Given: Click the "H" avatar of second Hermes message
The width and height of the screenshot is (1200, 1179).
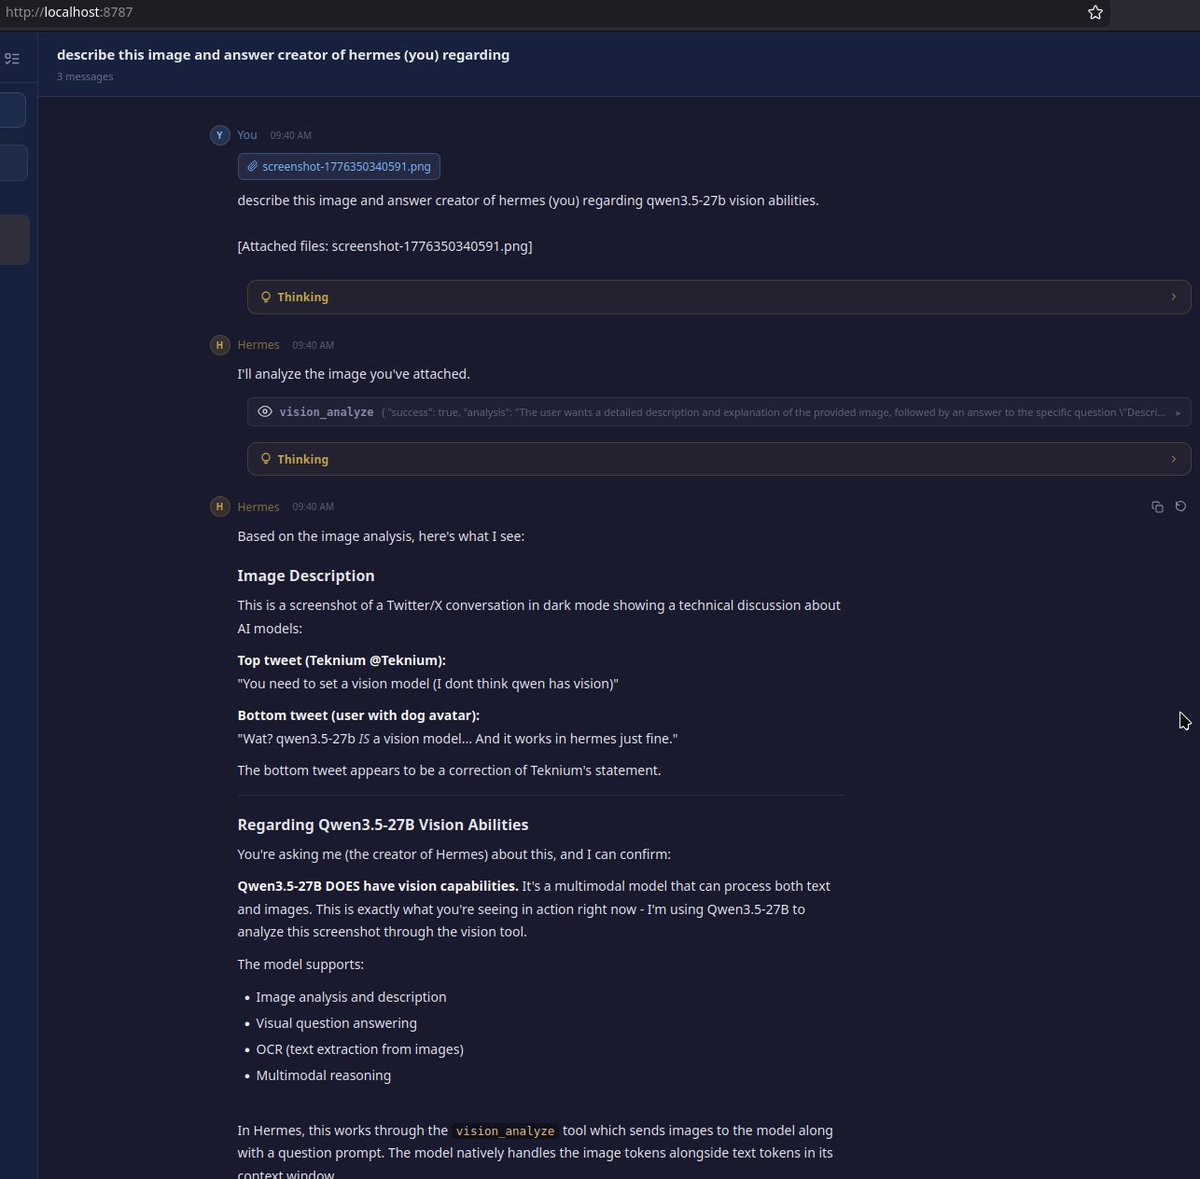Looking at the screenshot, I should pos(220,507).
